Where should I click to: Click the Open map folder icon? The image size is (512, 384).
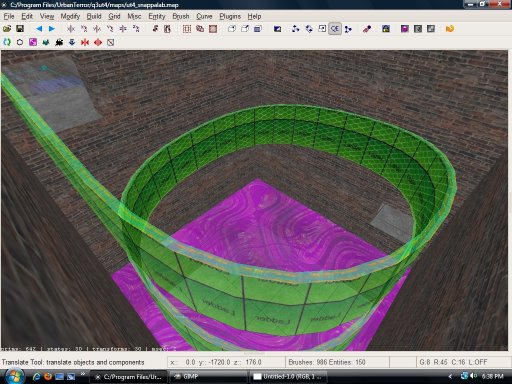tap(7, 29)
